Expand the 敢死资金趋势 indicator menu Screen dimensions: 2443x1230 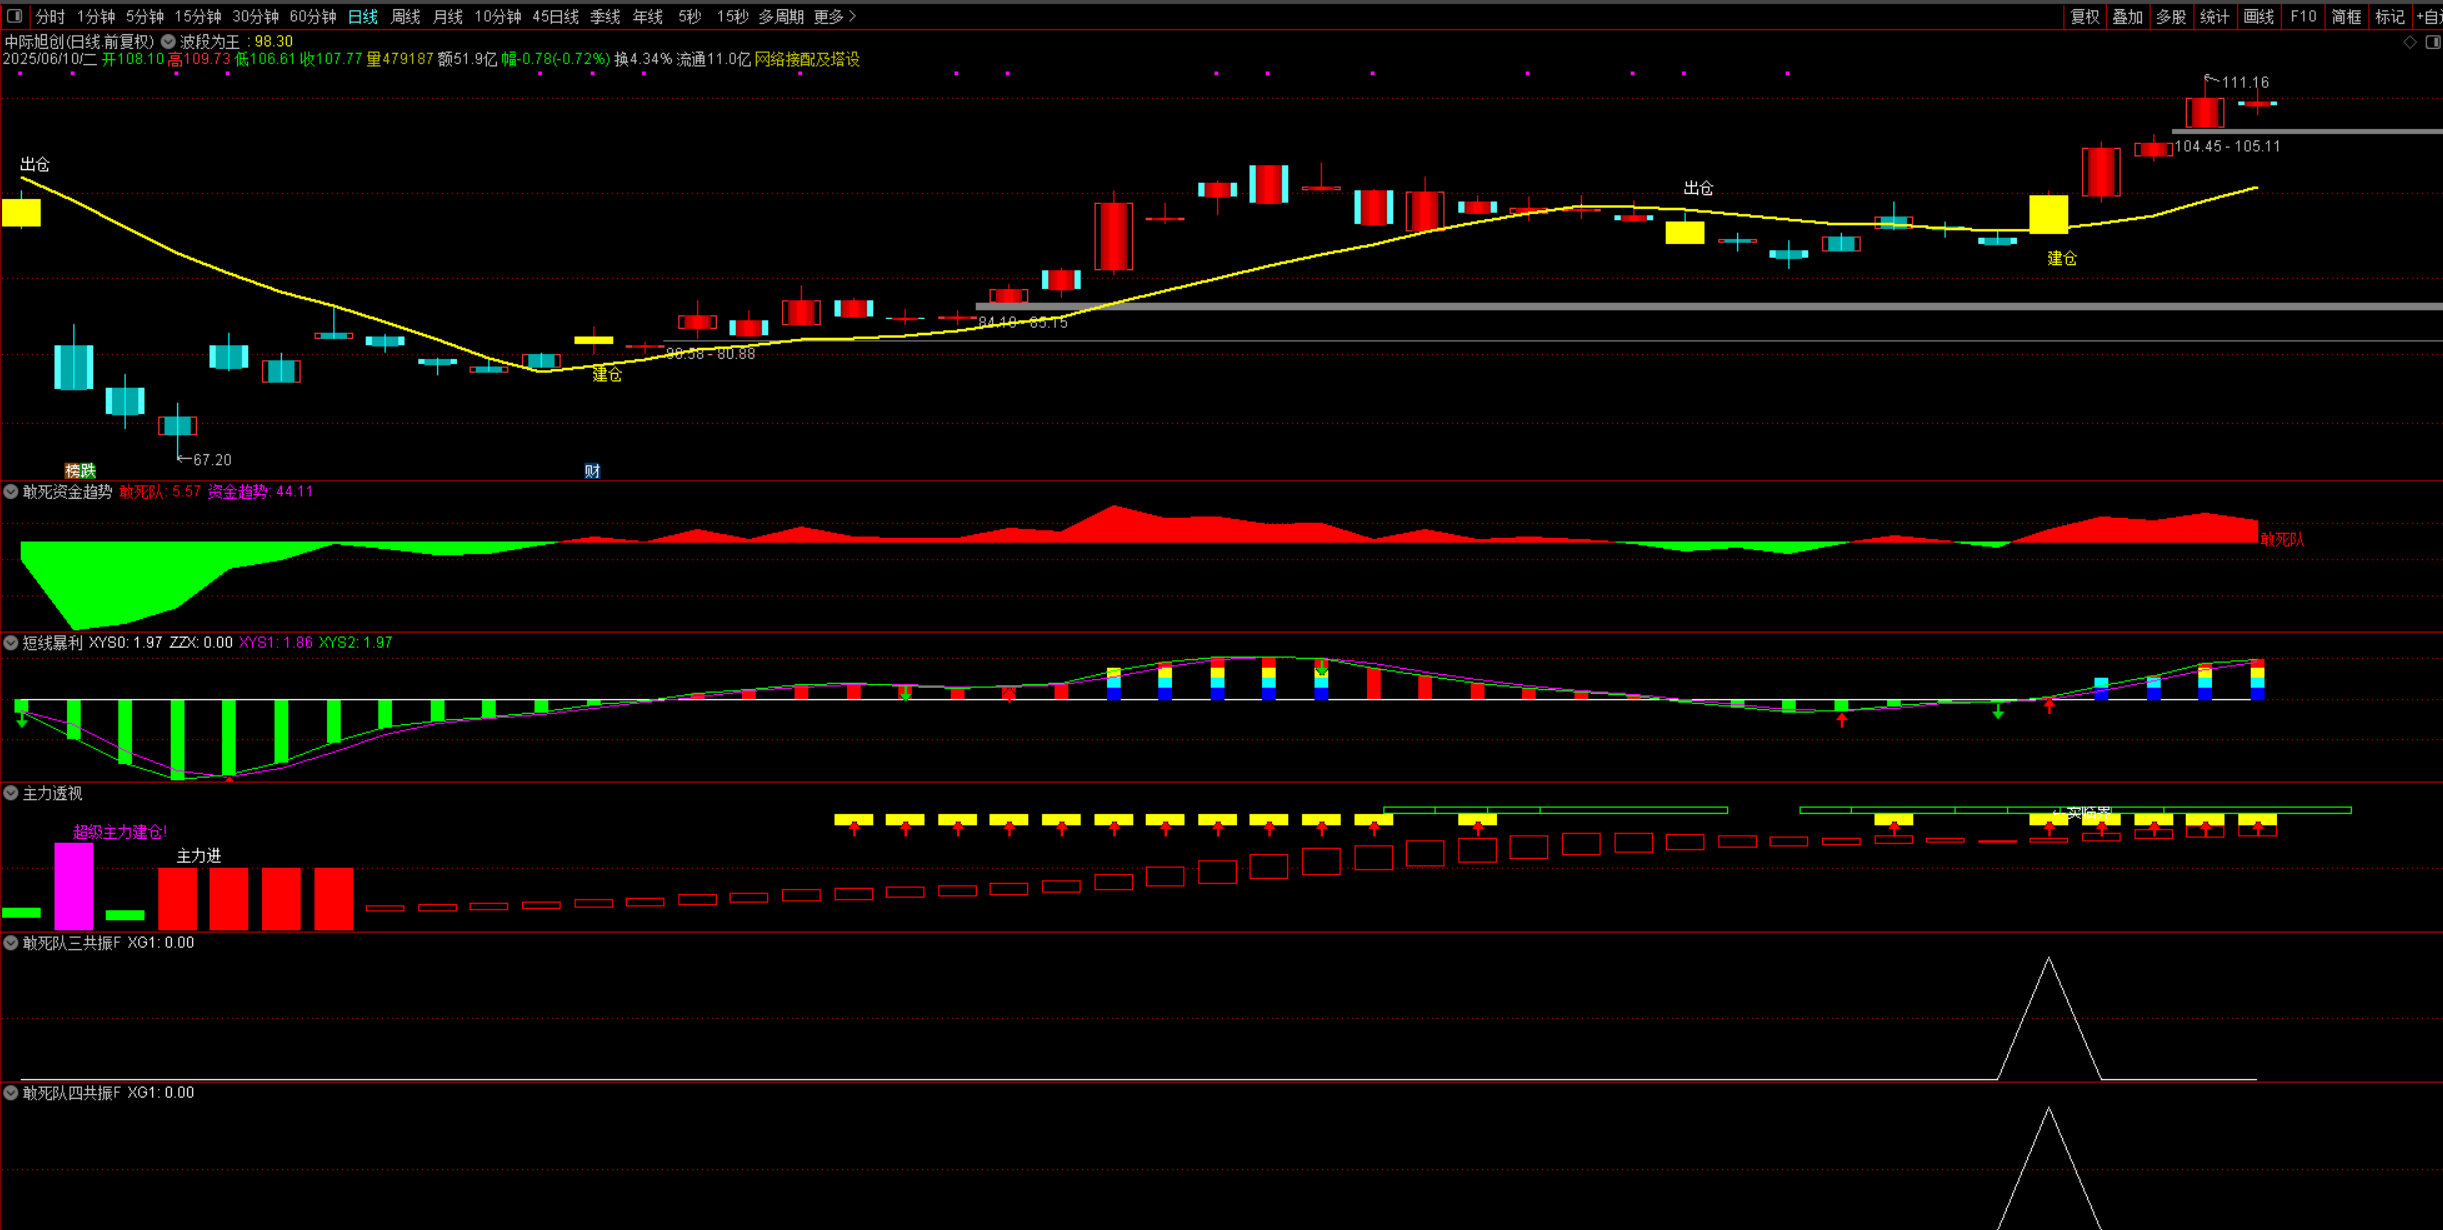coord(11,492)
